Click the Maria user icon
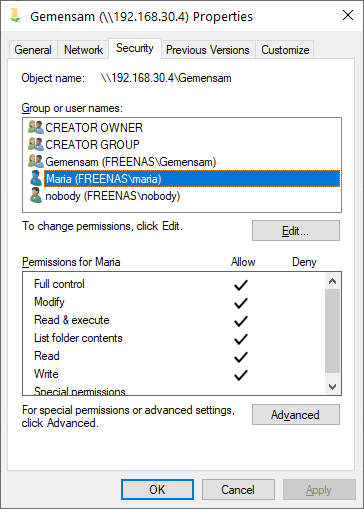This screenshot has width=364, height=512. [36, 178]
